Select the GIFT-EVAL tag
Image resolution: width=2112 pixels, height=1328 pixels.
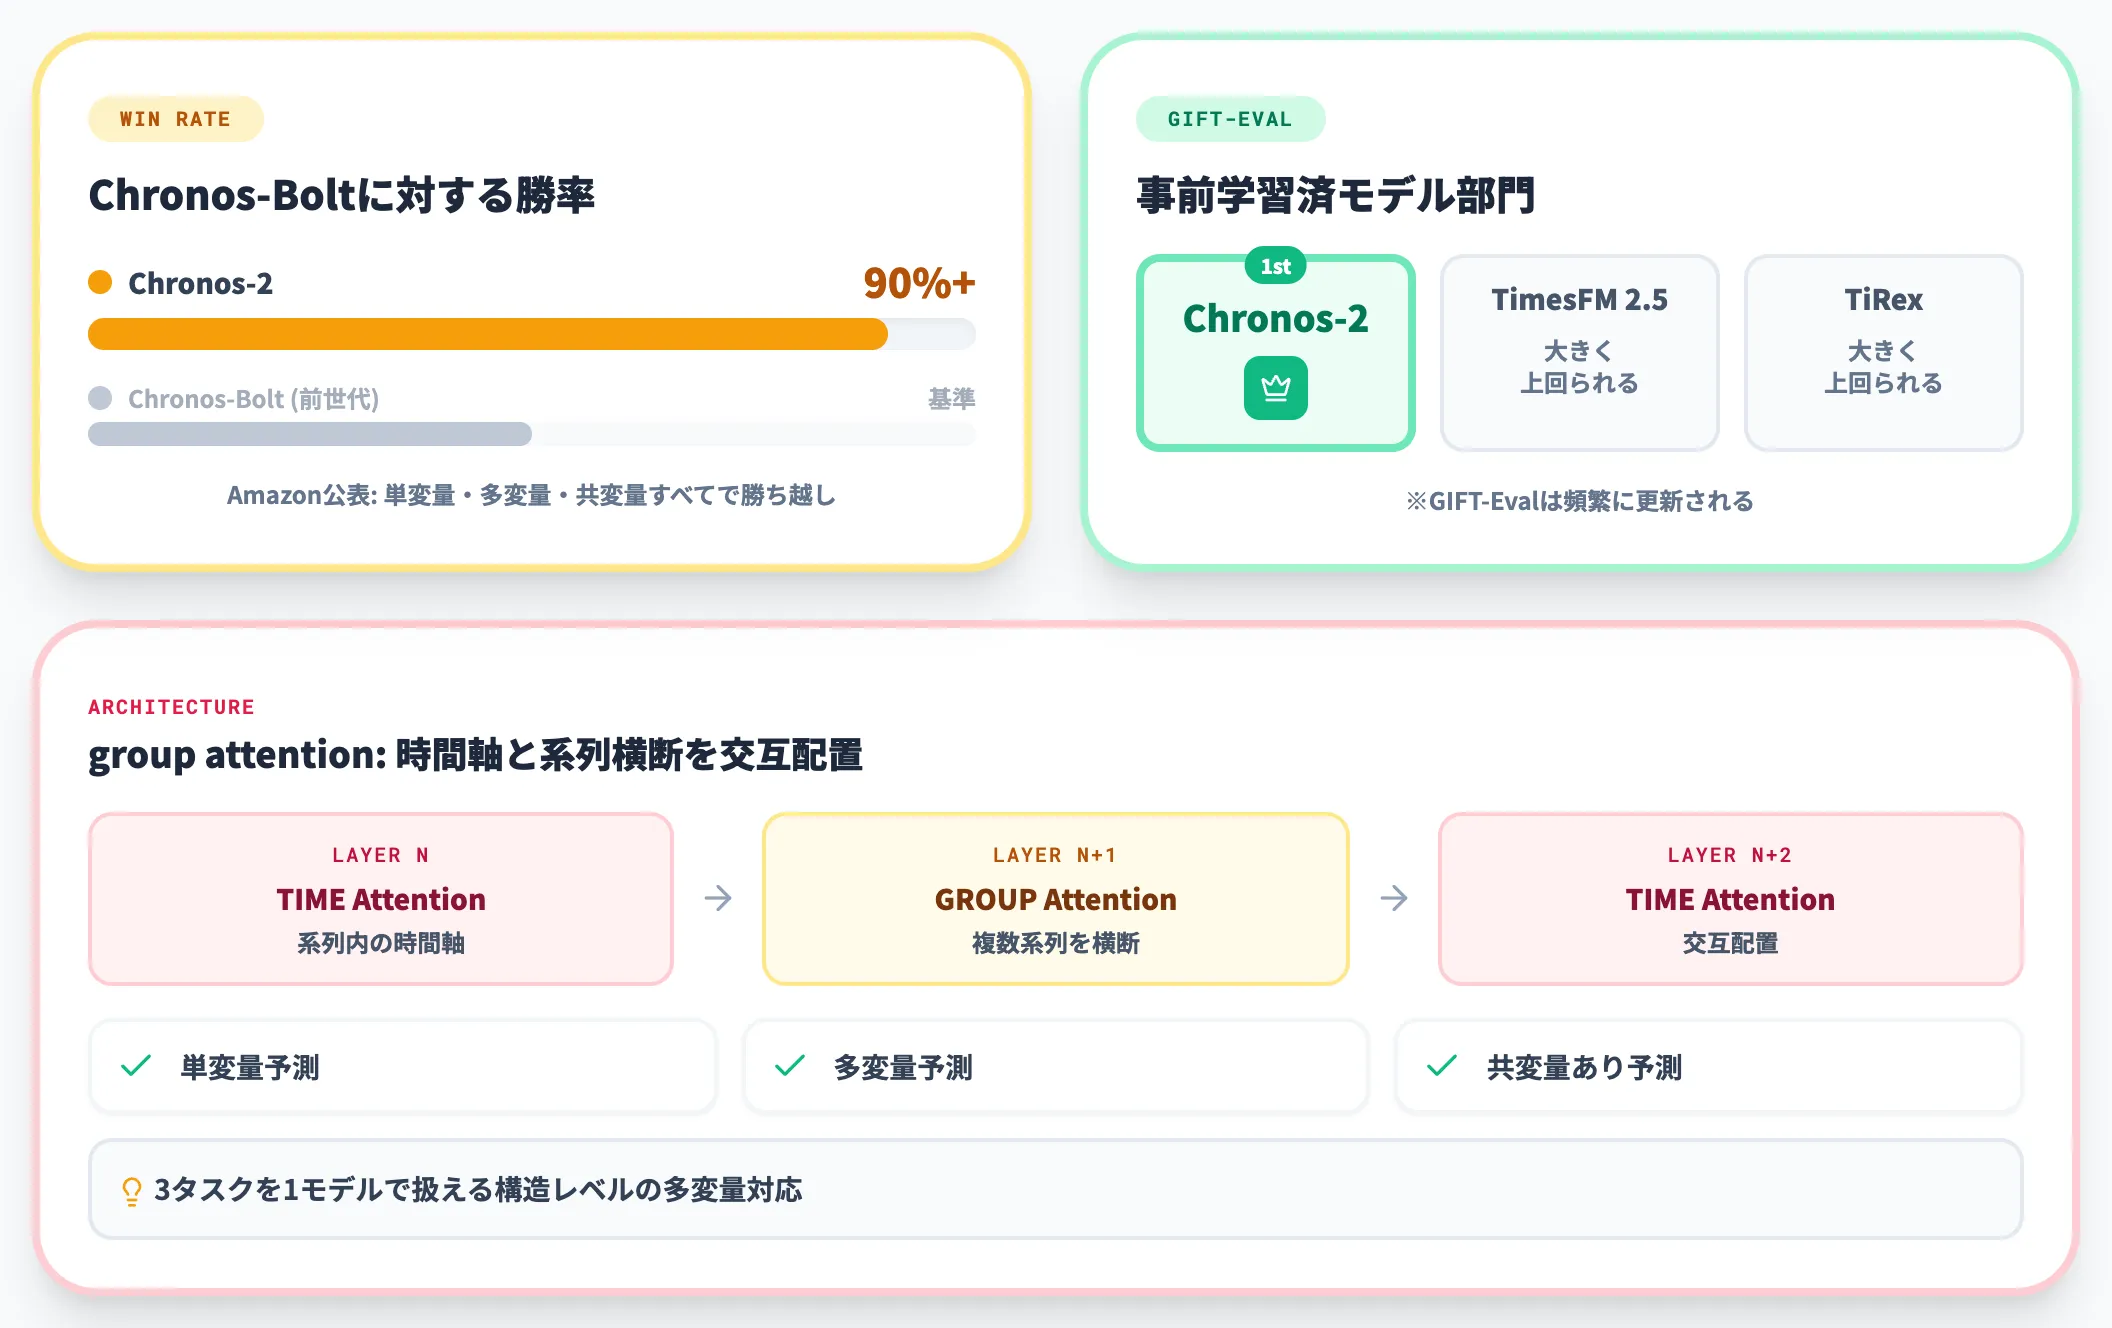[1230, 119]
